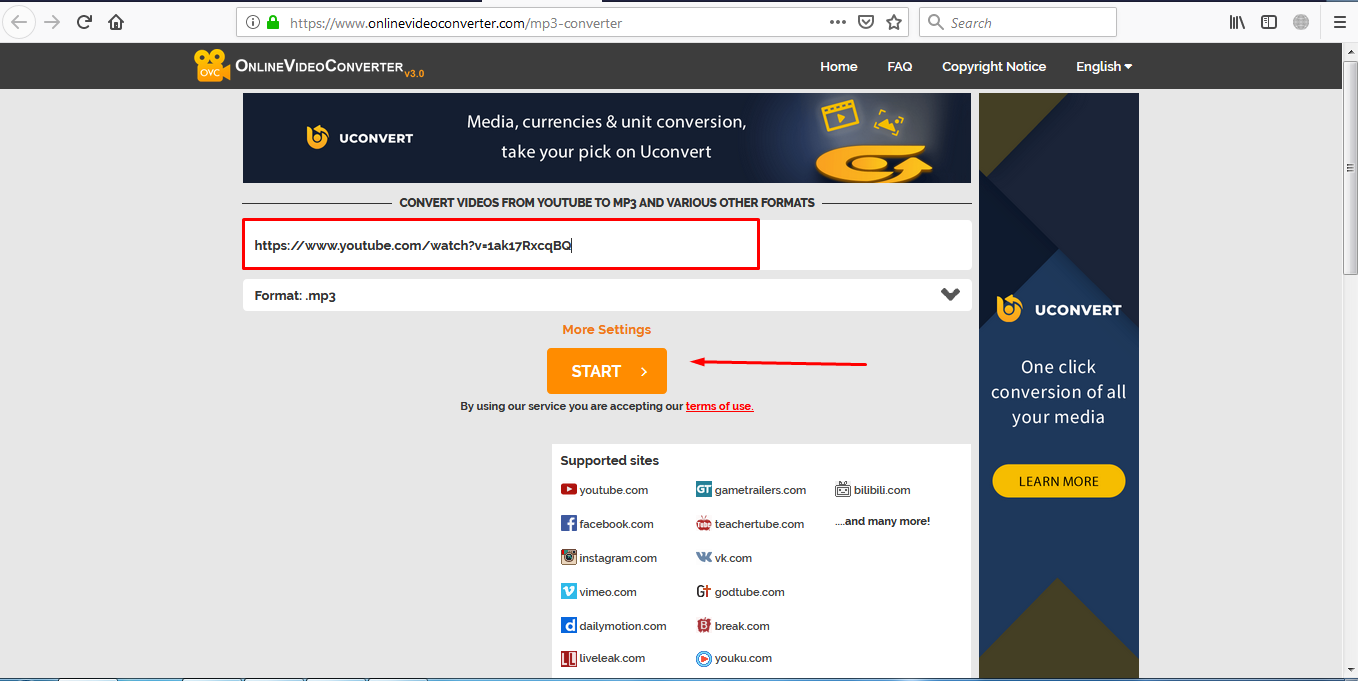Viewport: 1358px width, 681px height.
Task: Click the gametrailers.com GT icon
Action: pyautogui.click(x=704, y=490)
